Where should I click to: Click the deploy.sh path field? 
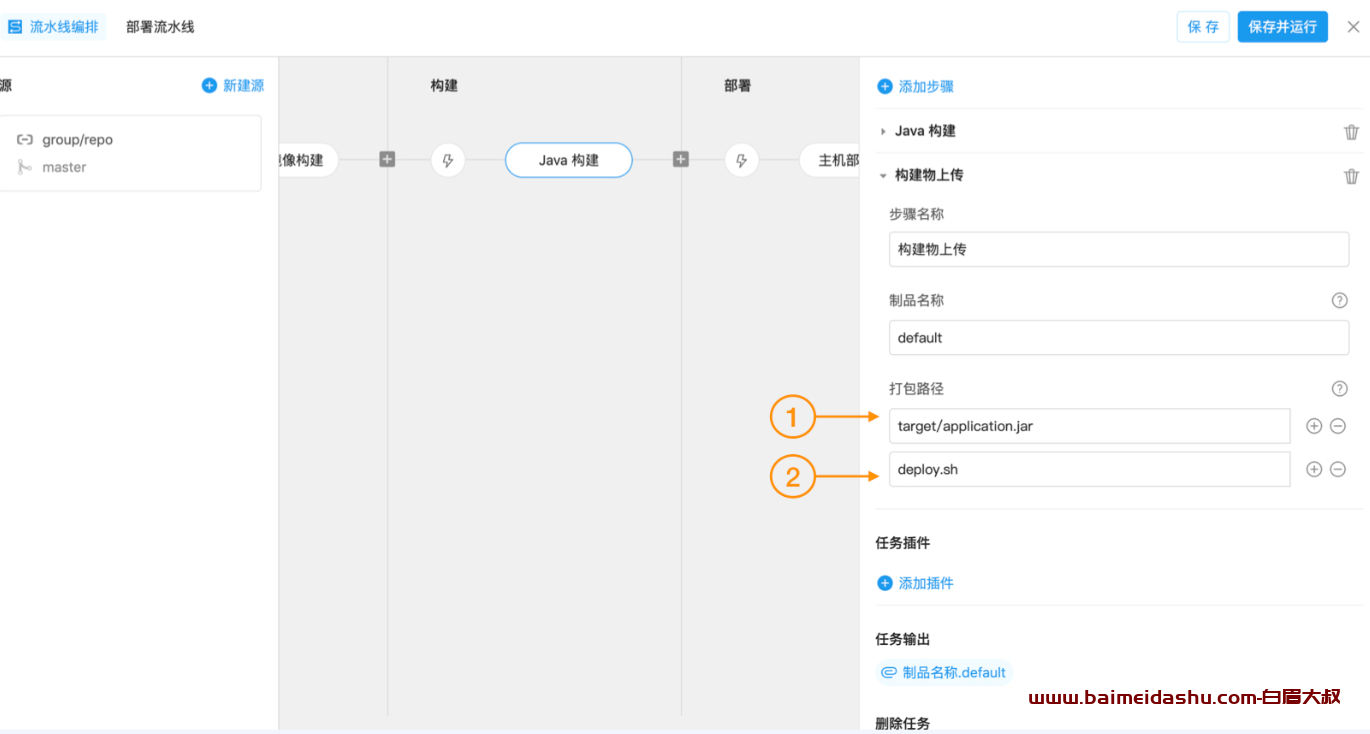pos(1089,469)
